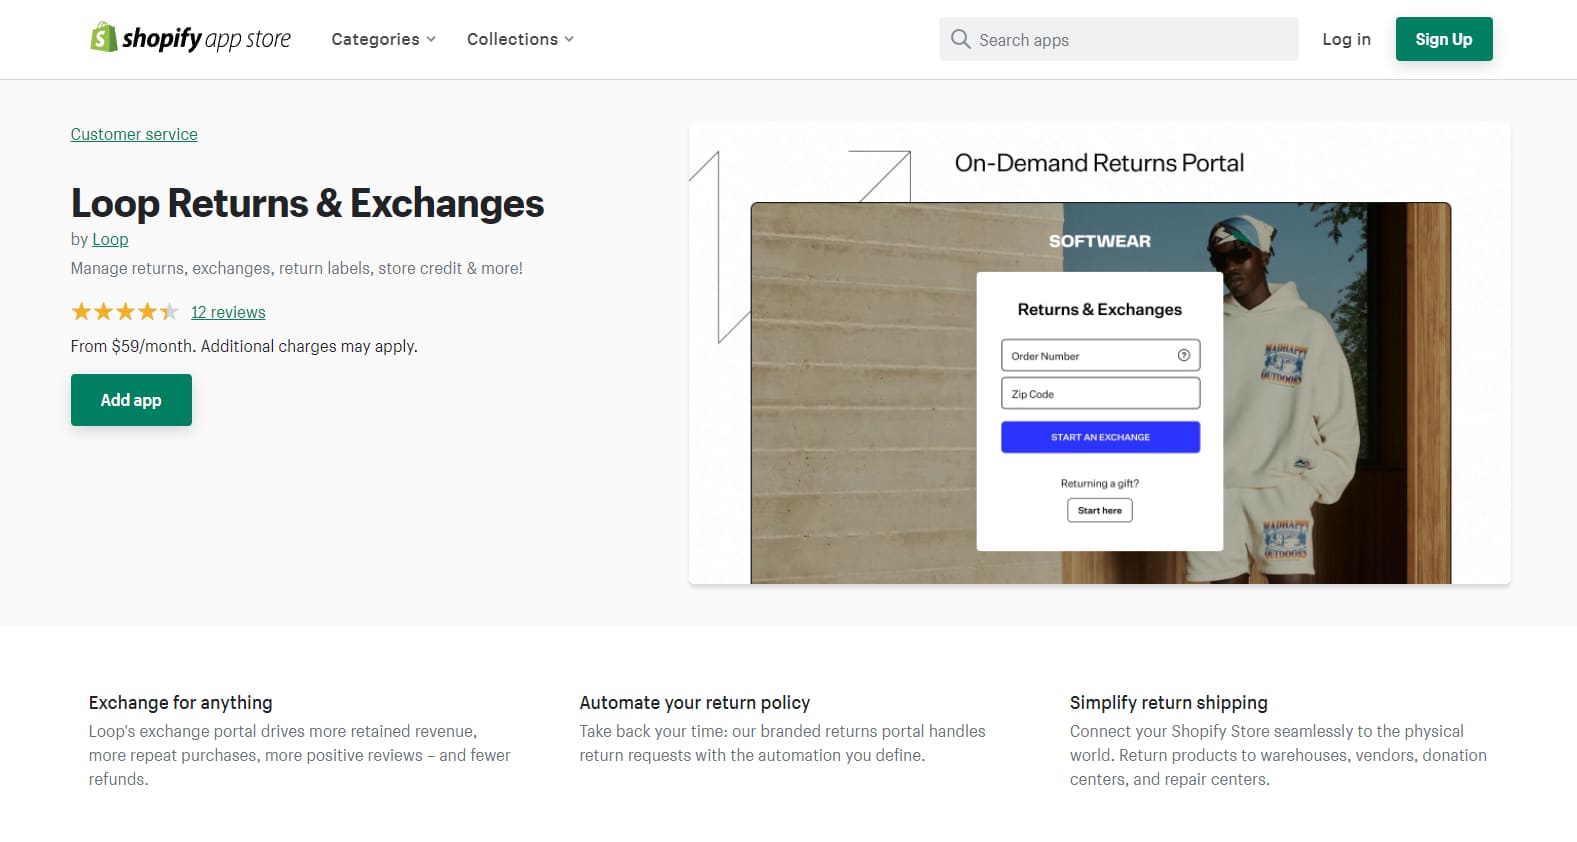1577x842 pixels.
Task: View the 12 reviews link
Action: [228, 312]
